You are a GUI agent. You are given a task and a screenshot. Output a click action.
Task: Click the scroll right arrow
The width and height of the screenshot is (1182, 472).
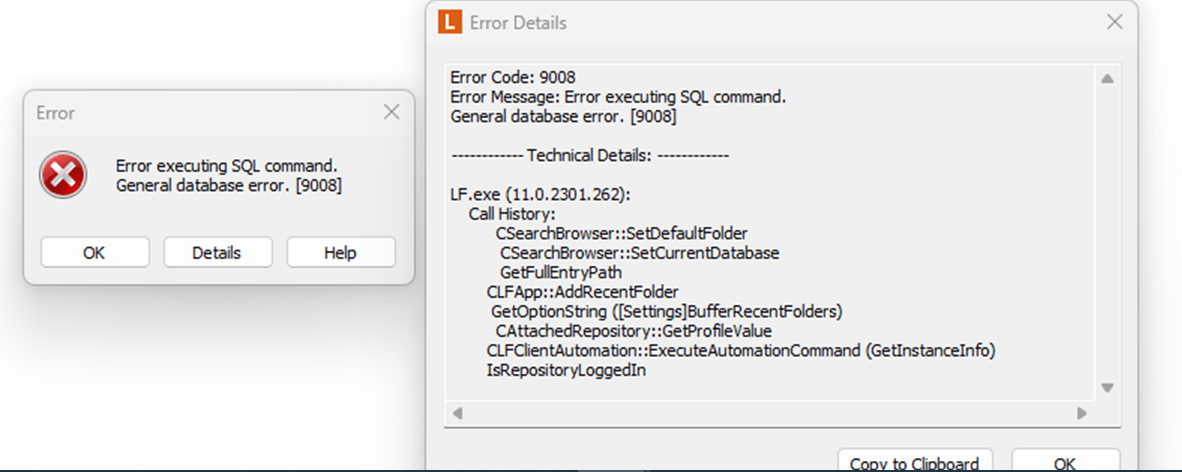coord(1082,413)
